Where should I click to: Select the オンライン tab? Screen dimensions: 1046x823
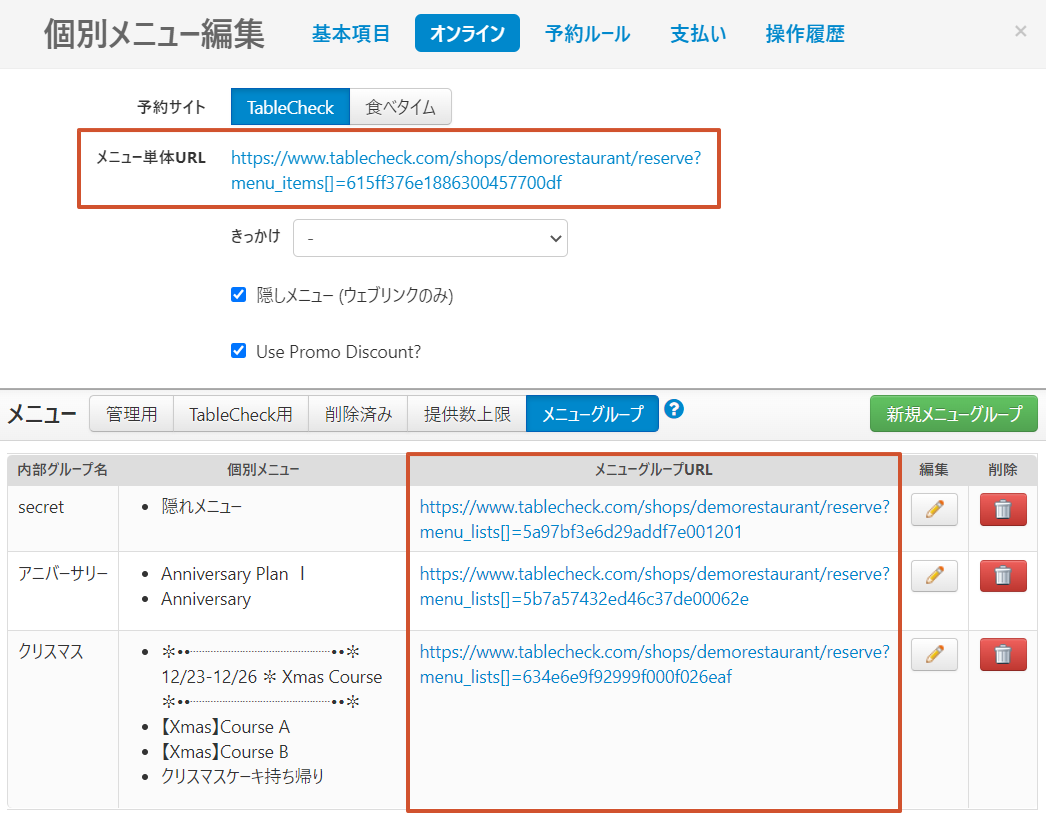point(467,33)
